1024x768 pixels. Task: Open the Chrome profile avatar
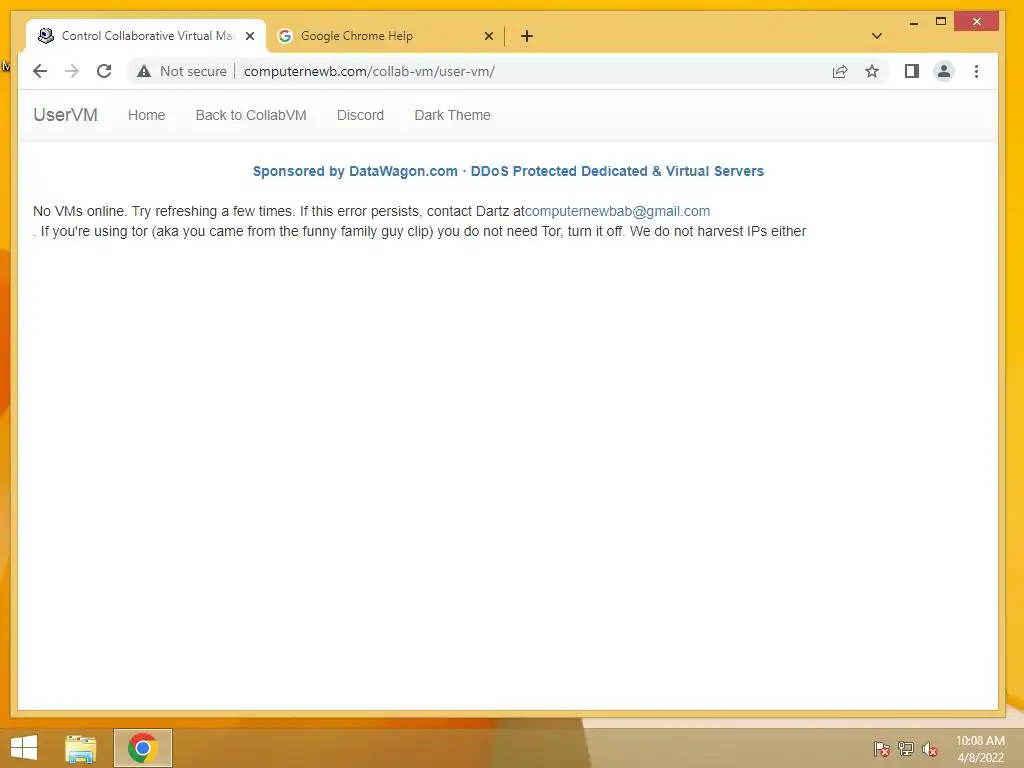coord(944,71)
